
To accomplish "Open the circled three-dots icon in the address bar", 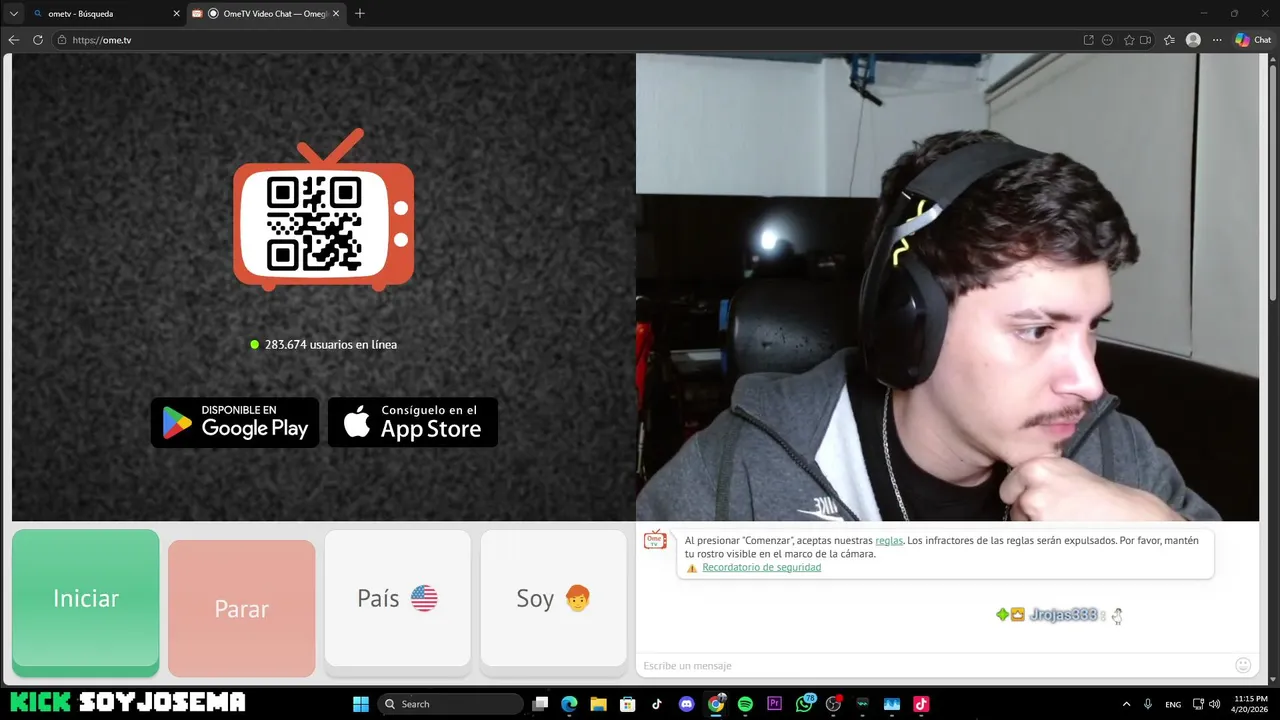I will (1107, 40).
